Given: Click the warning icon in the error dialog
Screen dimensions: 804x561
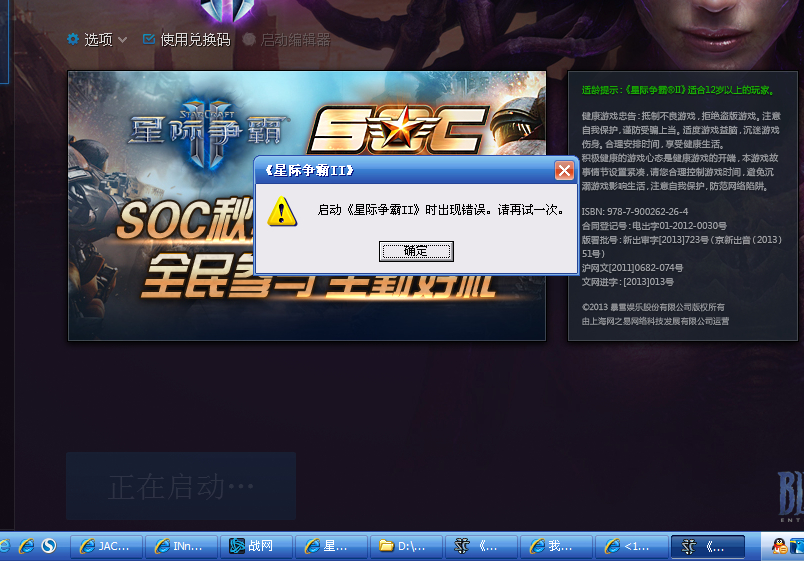Looking at the screenshot, I should 282,211.
